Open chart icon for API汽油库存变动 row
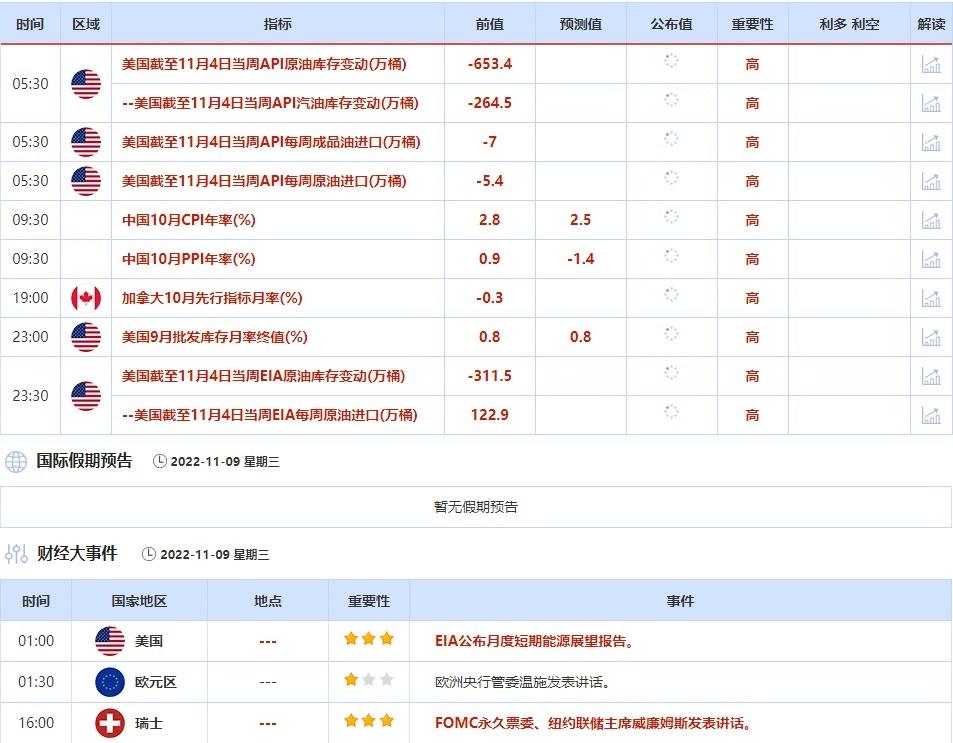 pyautogui.click(x=931, y=103)
